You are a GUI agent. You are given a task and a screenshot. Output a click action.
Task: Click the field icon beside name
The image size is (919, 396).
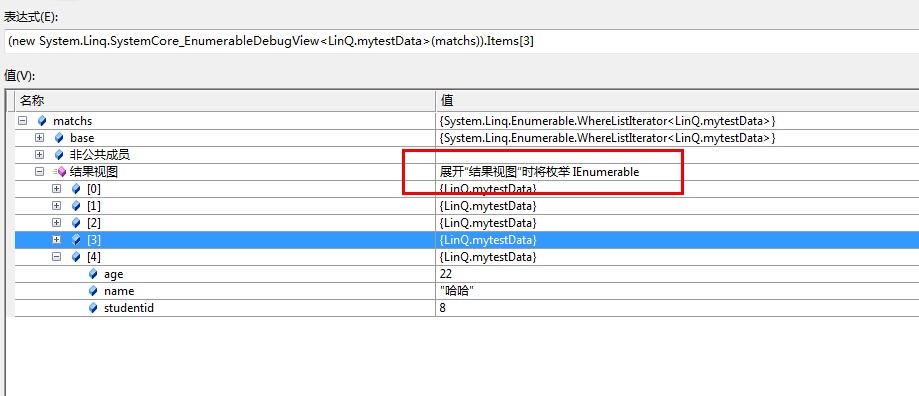pos(93,291)
